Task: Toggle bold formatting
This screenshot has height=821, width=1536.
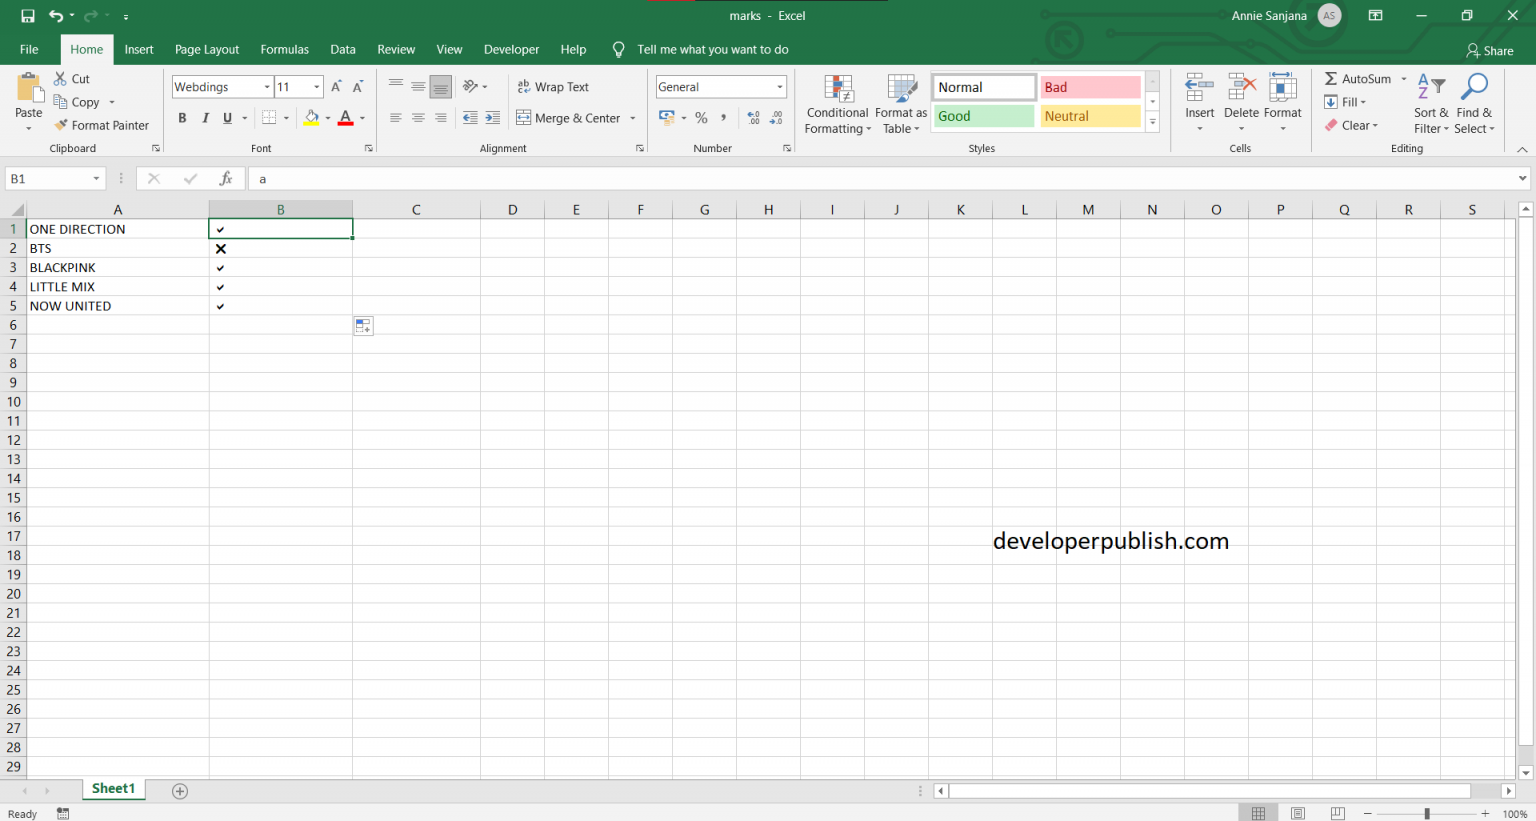Action: click(x=182, y=117)
